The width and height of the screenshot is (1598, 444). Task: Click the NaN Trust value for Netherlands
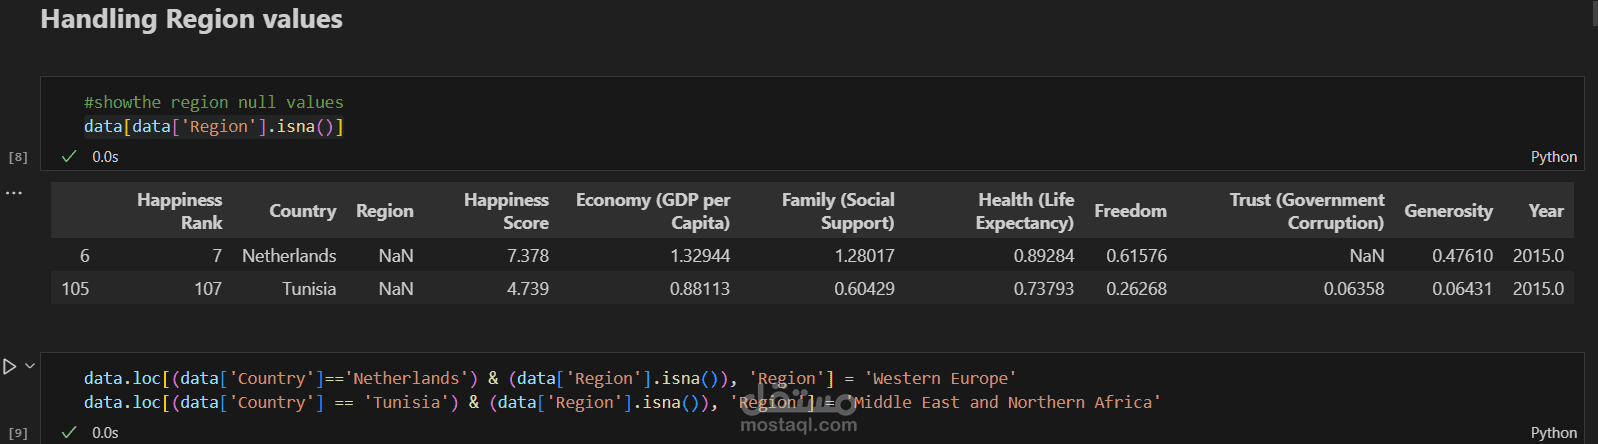click(1366, 256)
